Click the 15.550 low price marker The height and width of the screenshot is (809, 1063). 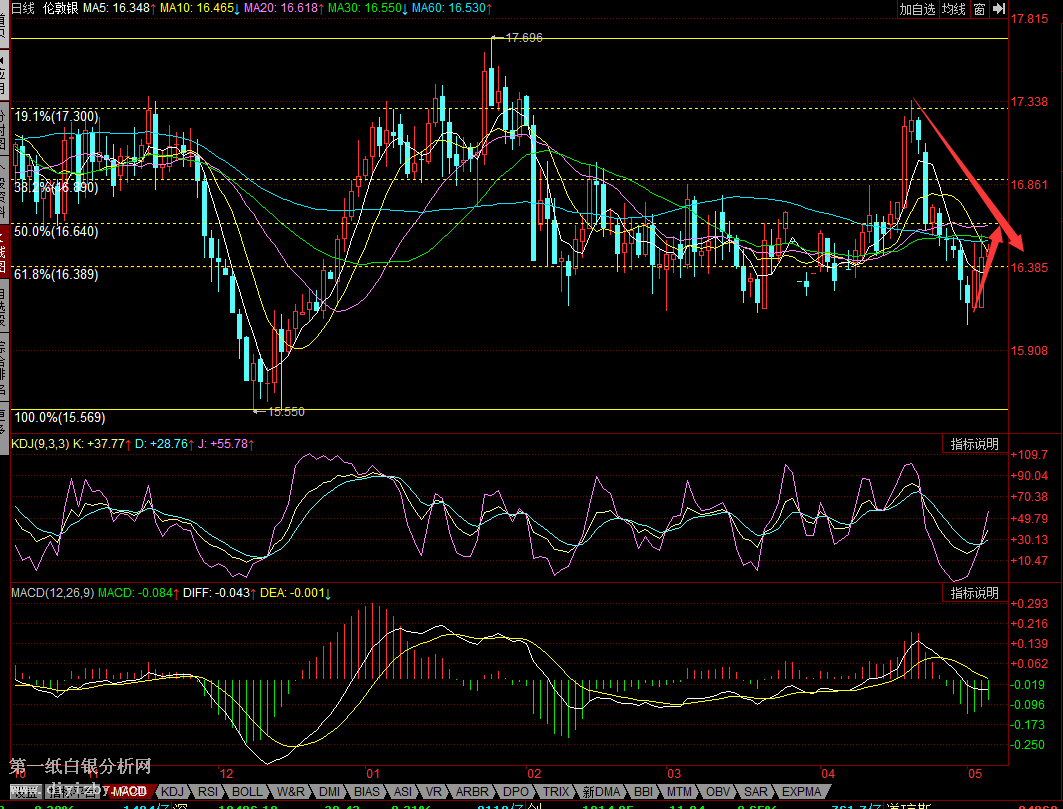click(x=285, y=411)
